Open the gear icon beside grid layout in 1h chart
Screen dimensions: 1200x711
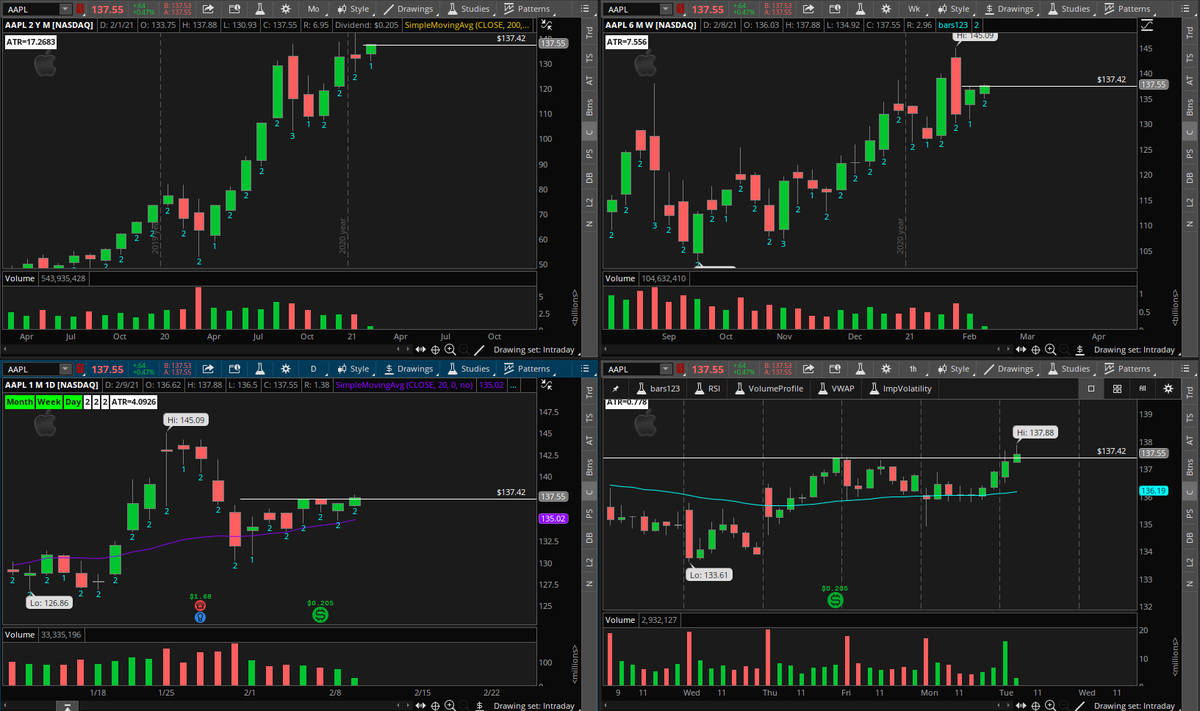pyautogui.click(x=1168, y=389)
